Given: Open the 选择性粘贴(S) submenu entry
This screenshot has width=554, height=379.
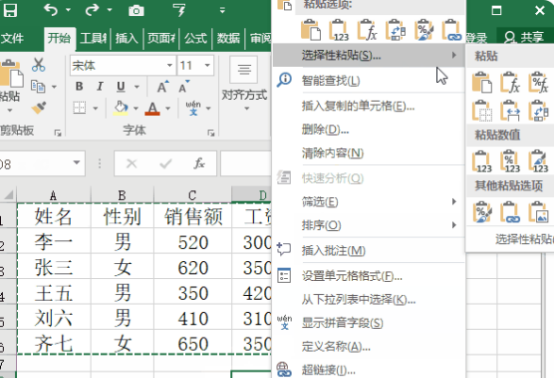Looking at the screenshot, I should [x=369, y=55].
